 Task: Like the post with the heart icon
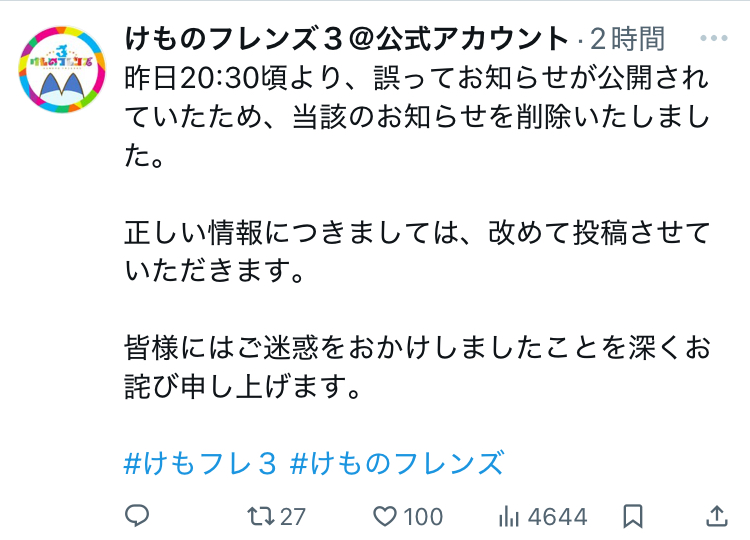click(x=385, y=516)
